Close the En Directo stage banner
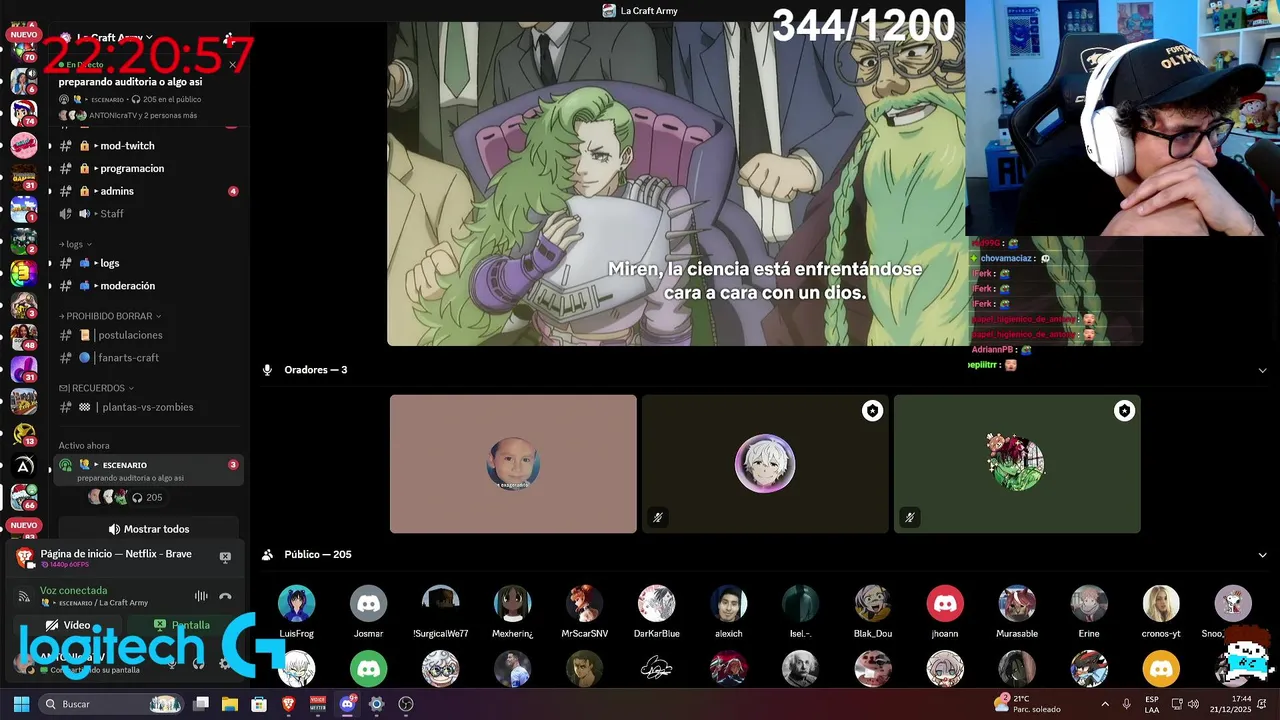 [232, 65]
